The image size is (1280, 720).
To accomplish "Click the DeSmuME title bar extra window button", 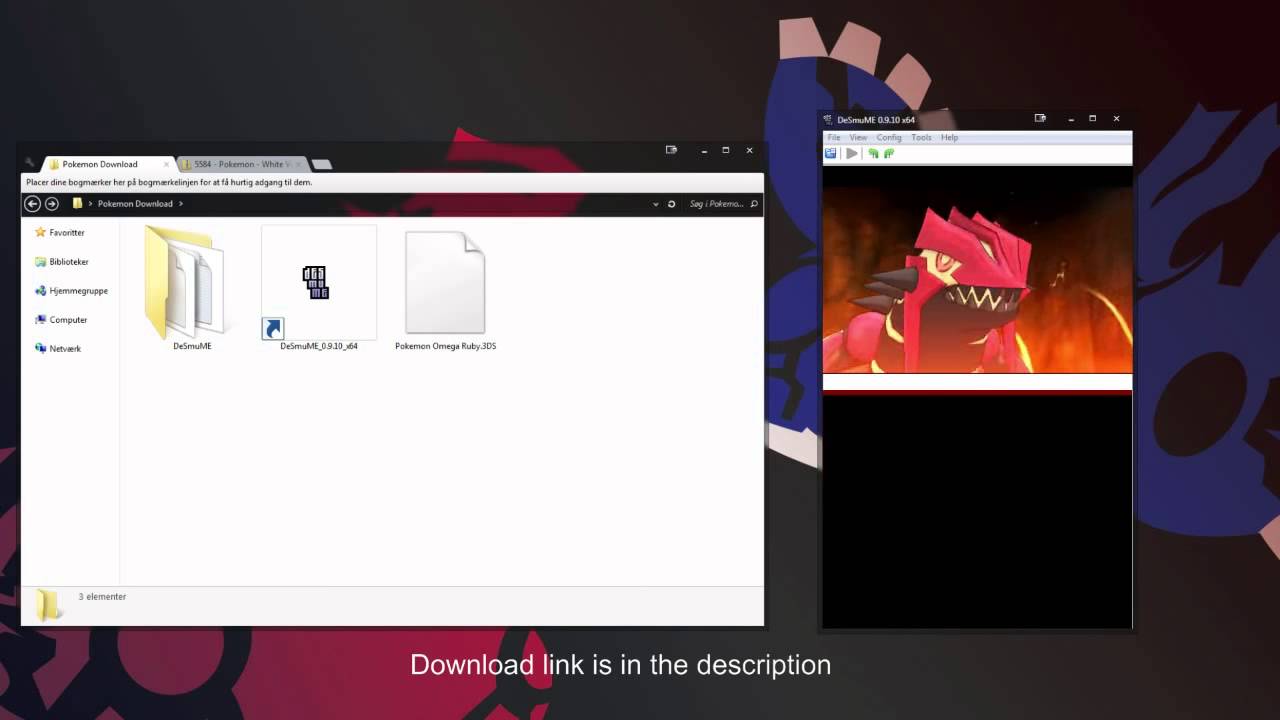I will 1040,118.
